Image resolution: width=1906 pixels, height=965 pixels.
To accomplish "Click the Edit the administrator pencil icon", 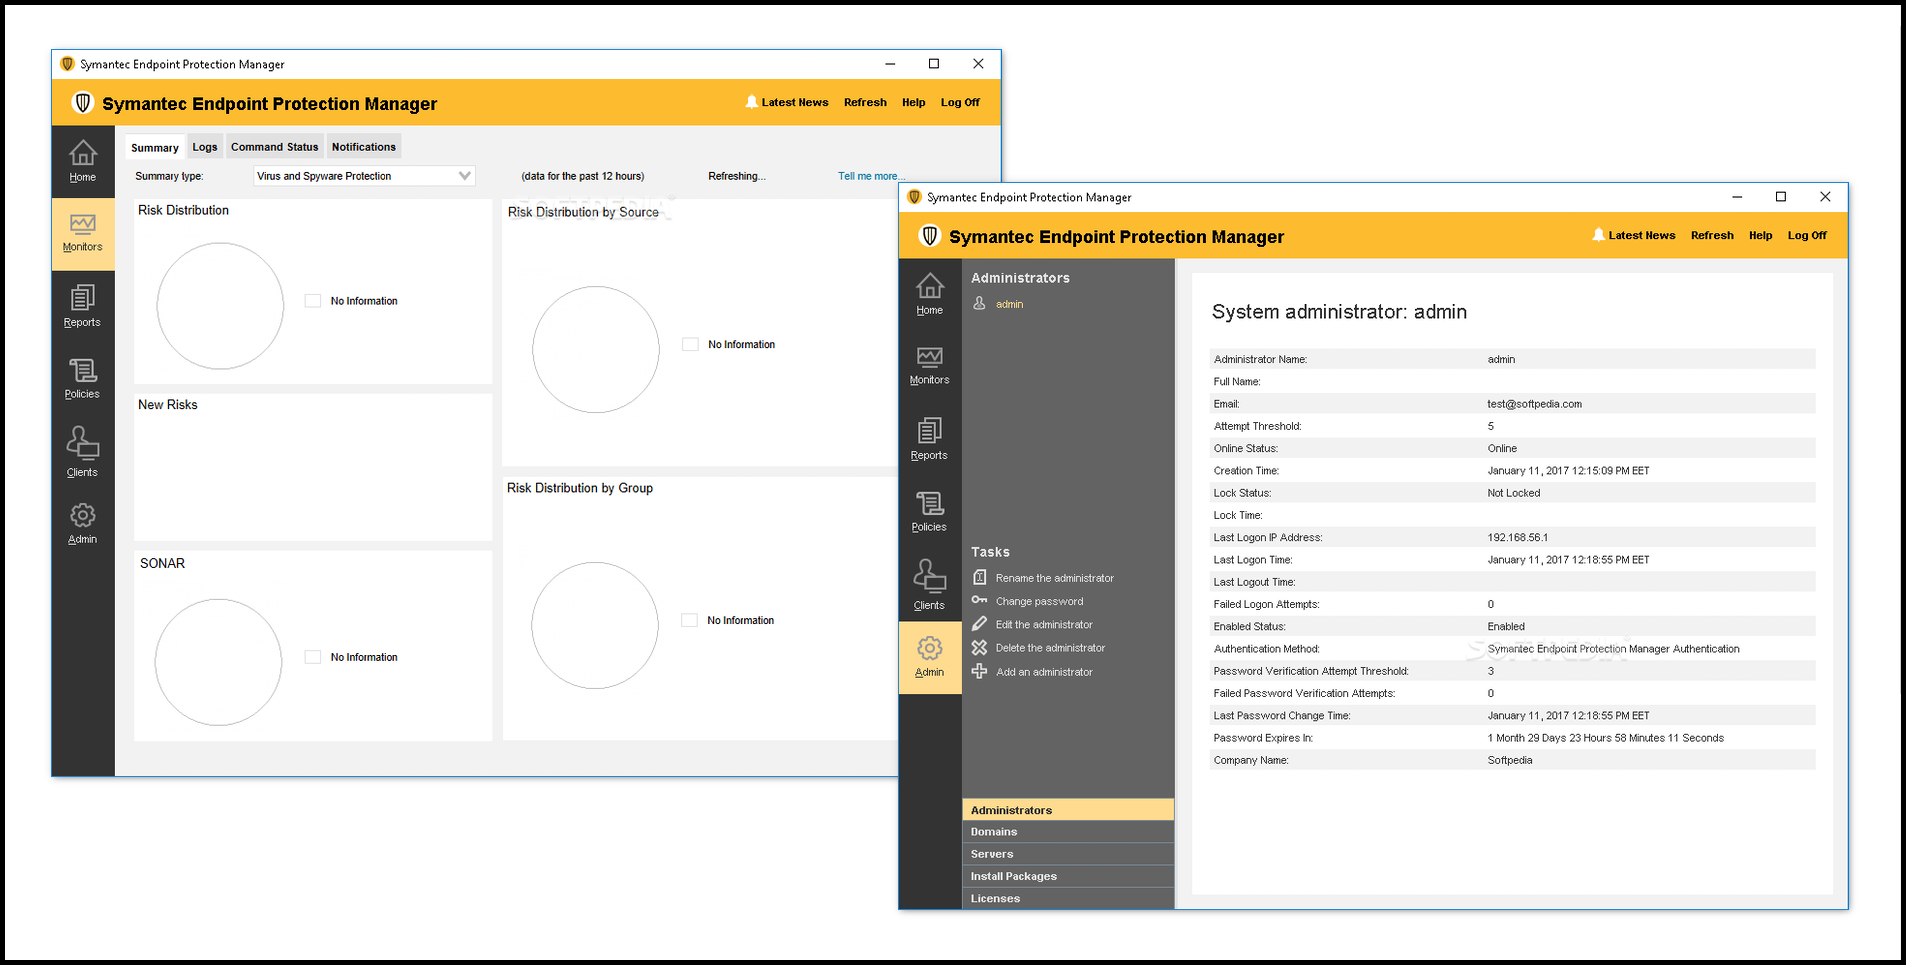I will coord(980,624).
